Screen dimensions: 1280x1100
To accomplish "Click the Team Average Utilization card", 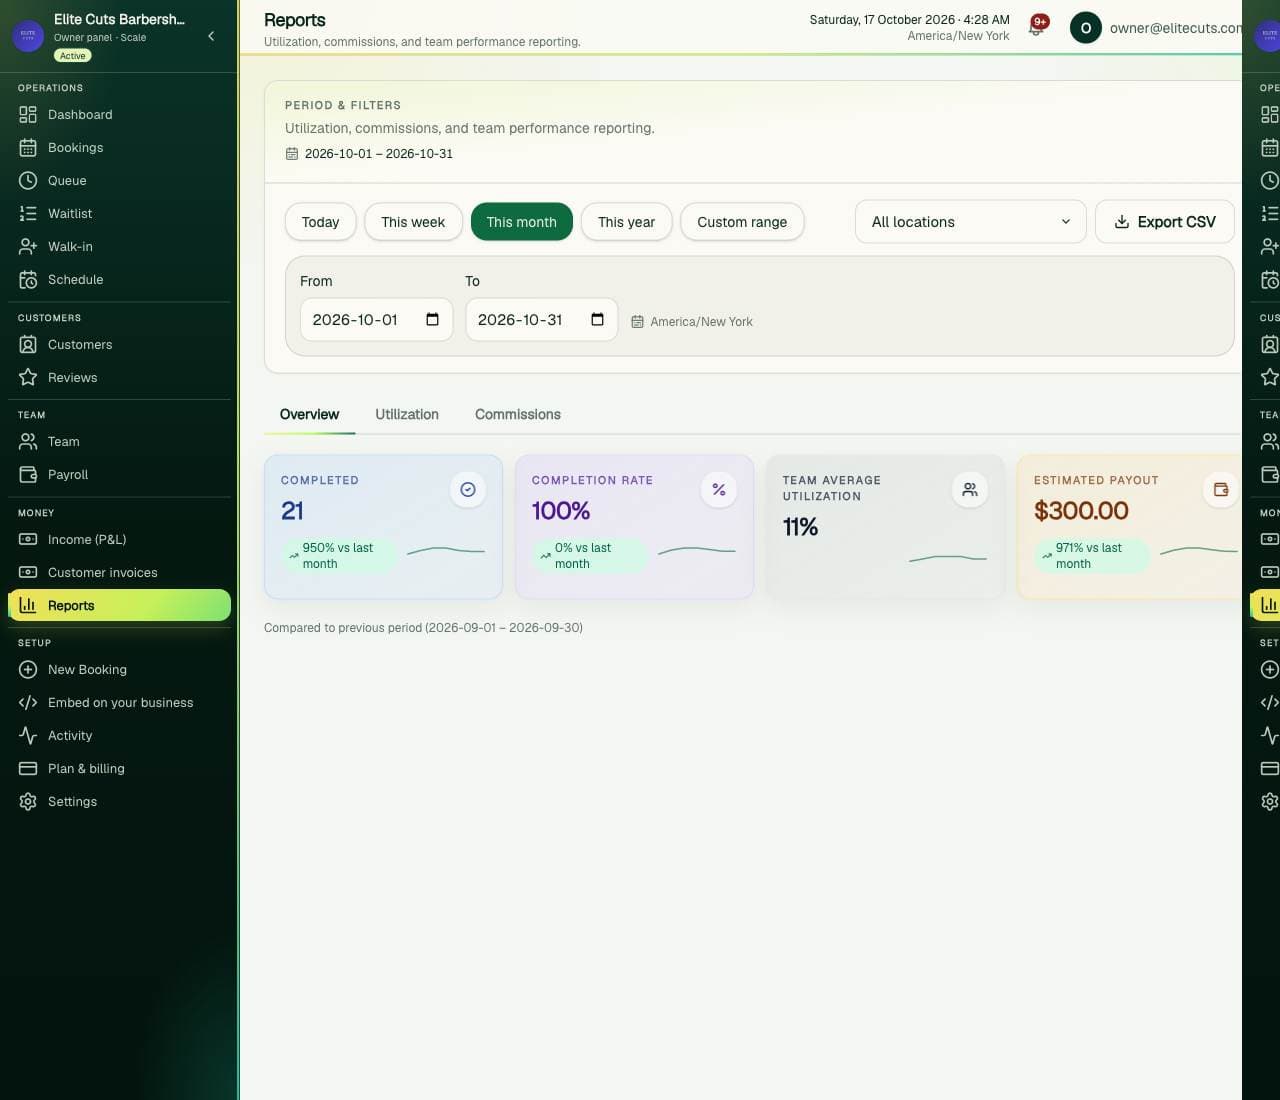I will tap(885, 527).
